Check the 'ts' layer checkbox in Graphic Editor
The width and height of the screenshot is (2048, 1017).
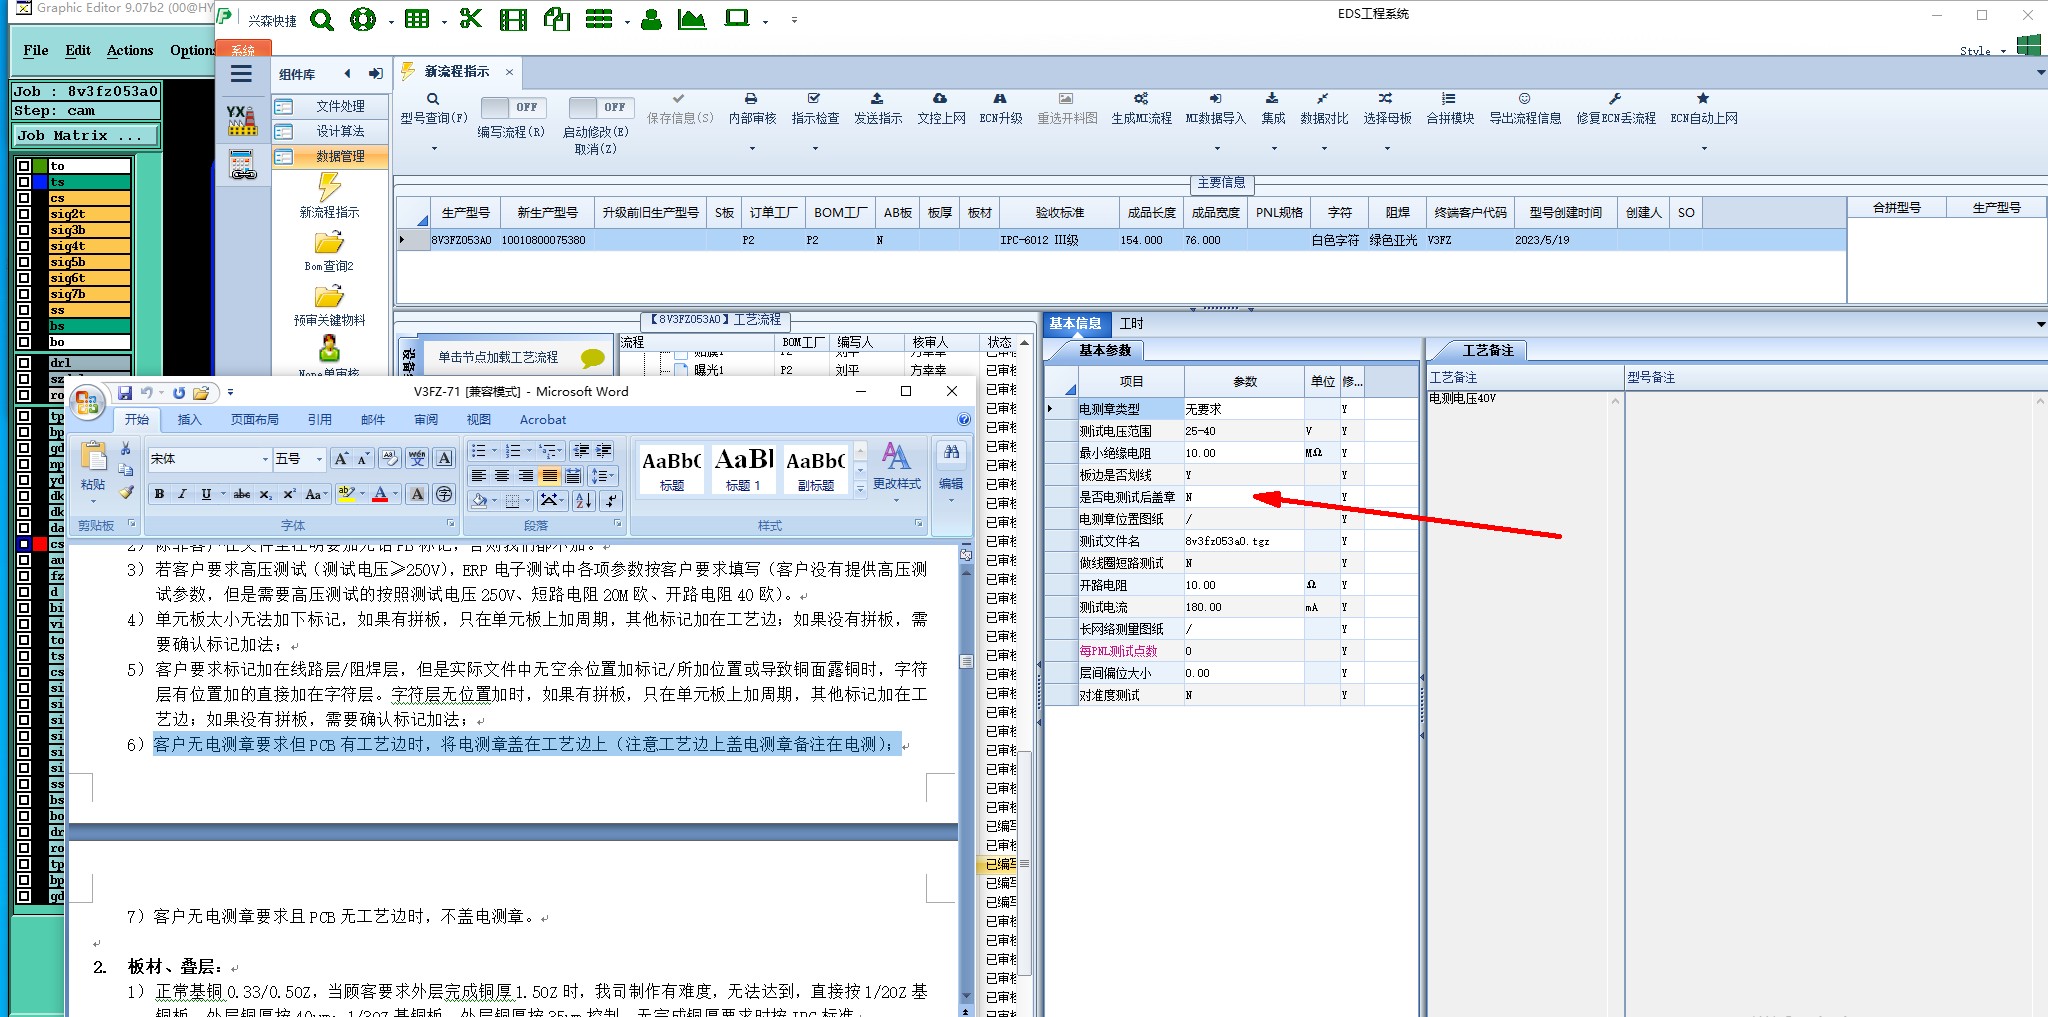tap(24, 182)
